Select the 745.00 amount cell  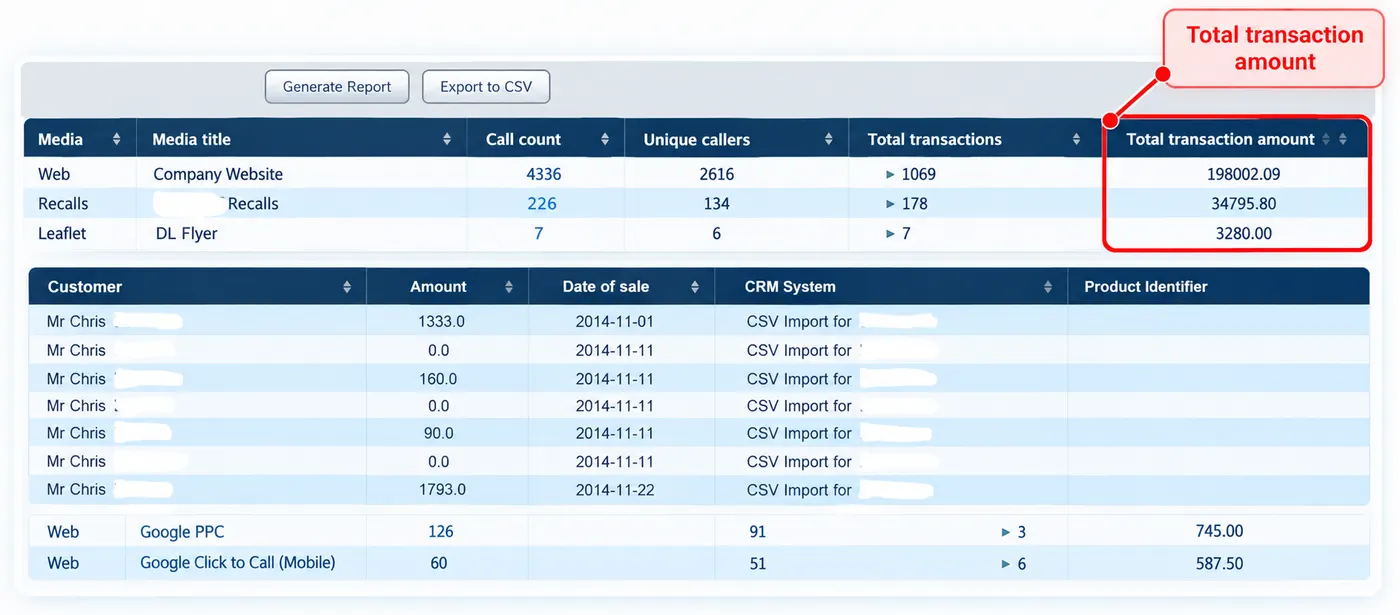pos(1219,532)
